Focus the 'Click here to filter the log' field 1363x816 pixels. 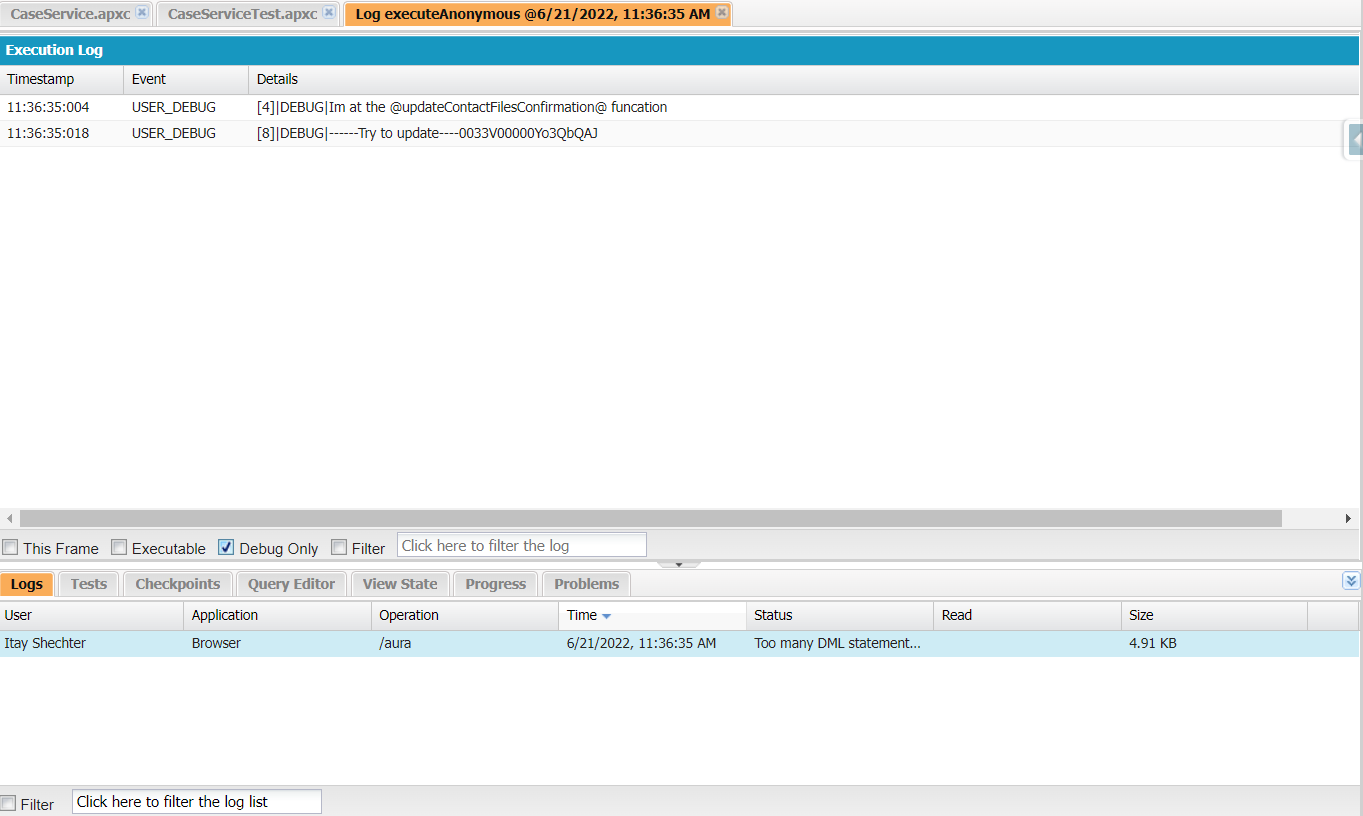[522, 545]
